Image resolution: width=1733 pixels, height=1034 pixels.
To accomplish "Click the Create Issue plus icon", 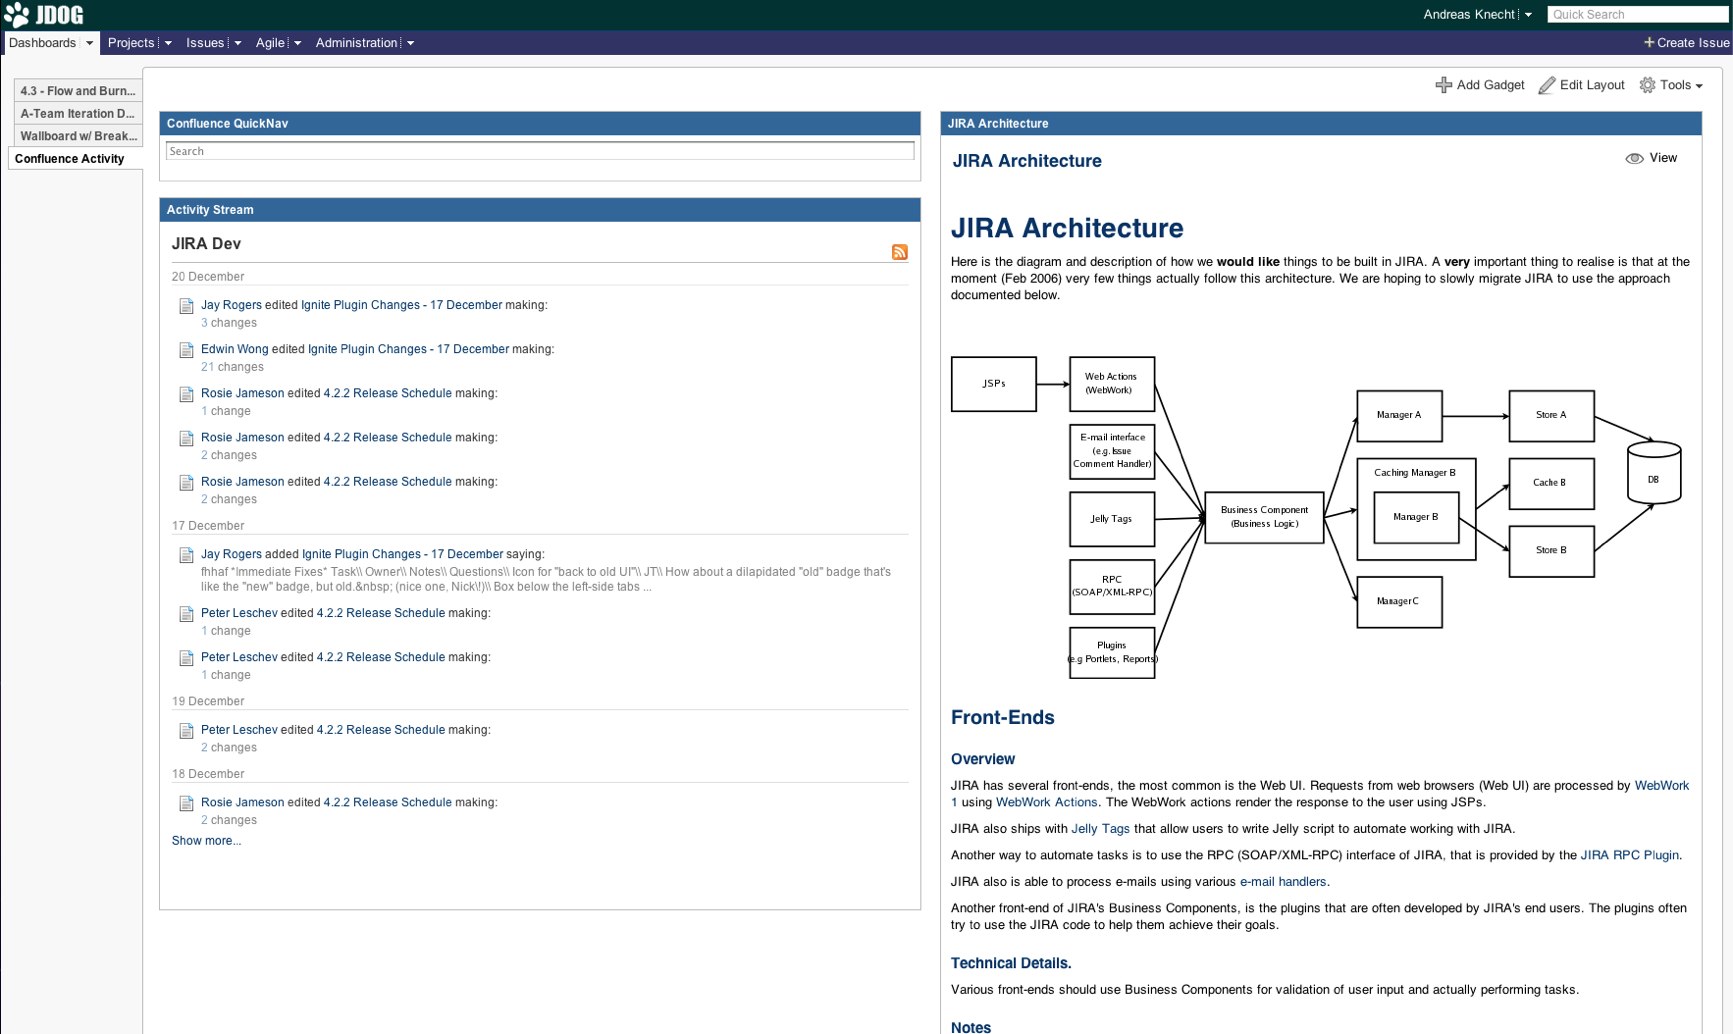I will tap(1648, 42).
